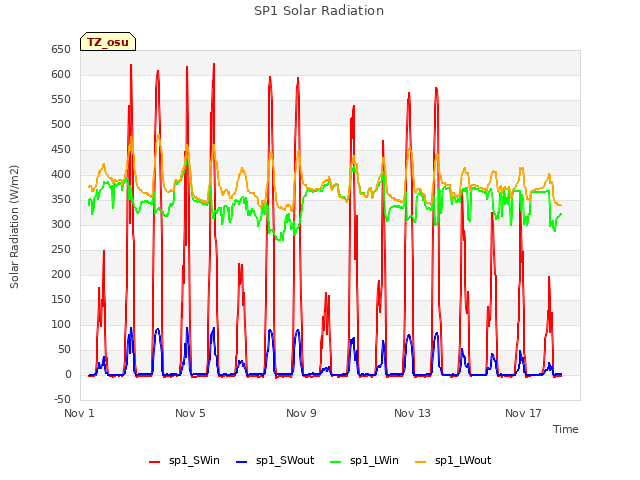This screenshot has height=480, width=640.
Task: Click the 500 y-axis tick label
Action: tap(61, 124)
